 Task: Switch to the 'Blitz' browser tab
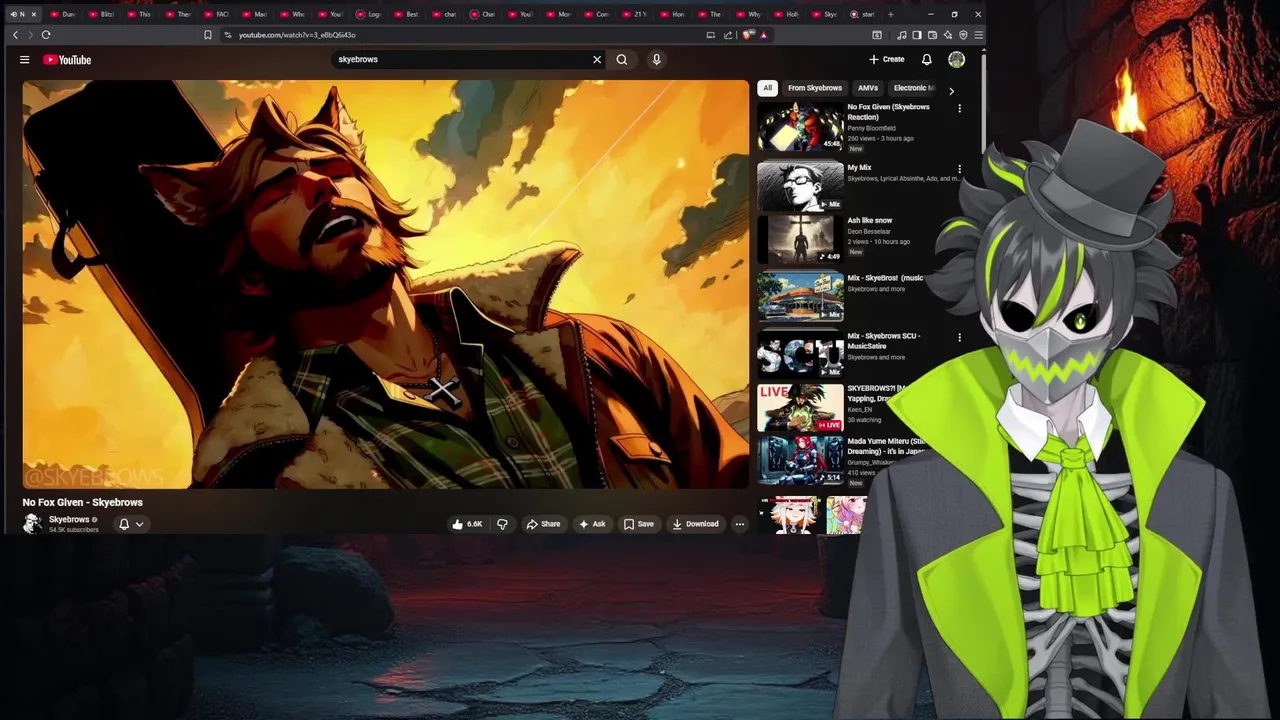[101, 14]
